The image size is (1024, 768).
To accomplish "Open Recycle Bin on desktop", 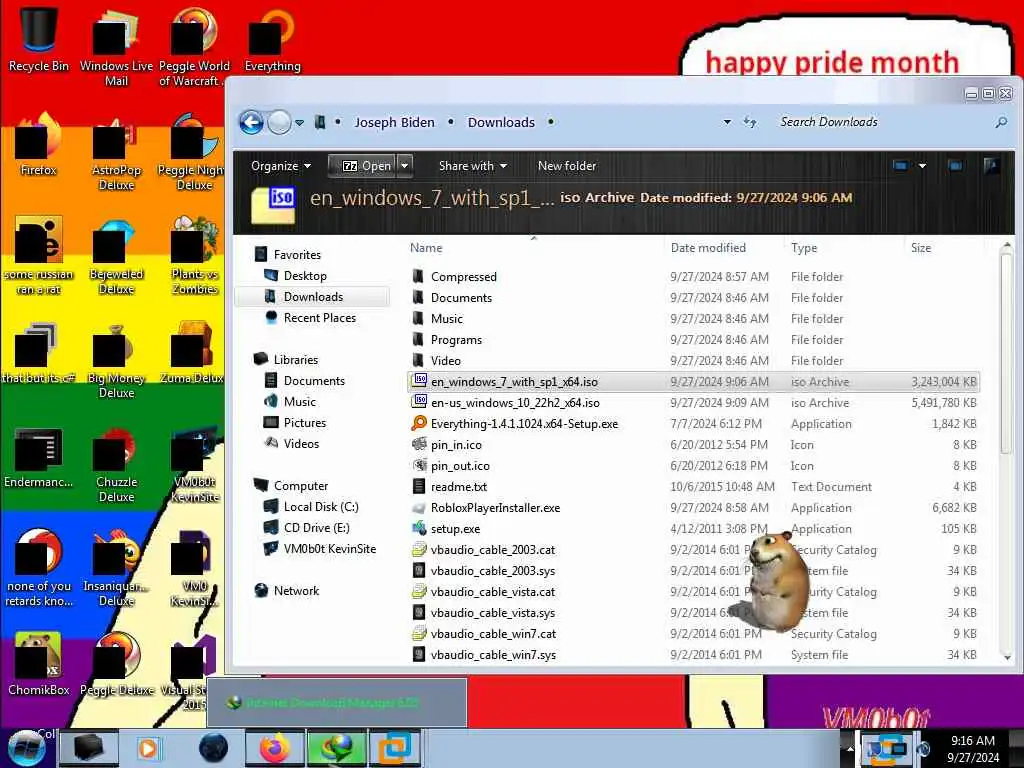I will click(39, 38).
